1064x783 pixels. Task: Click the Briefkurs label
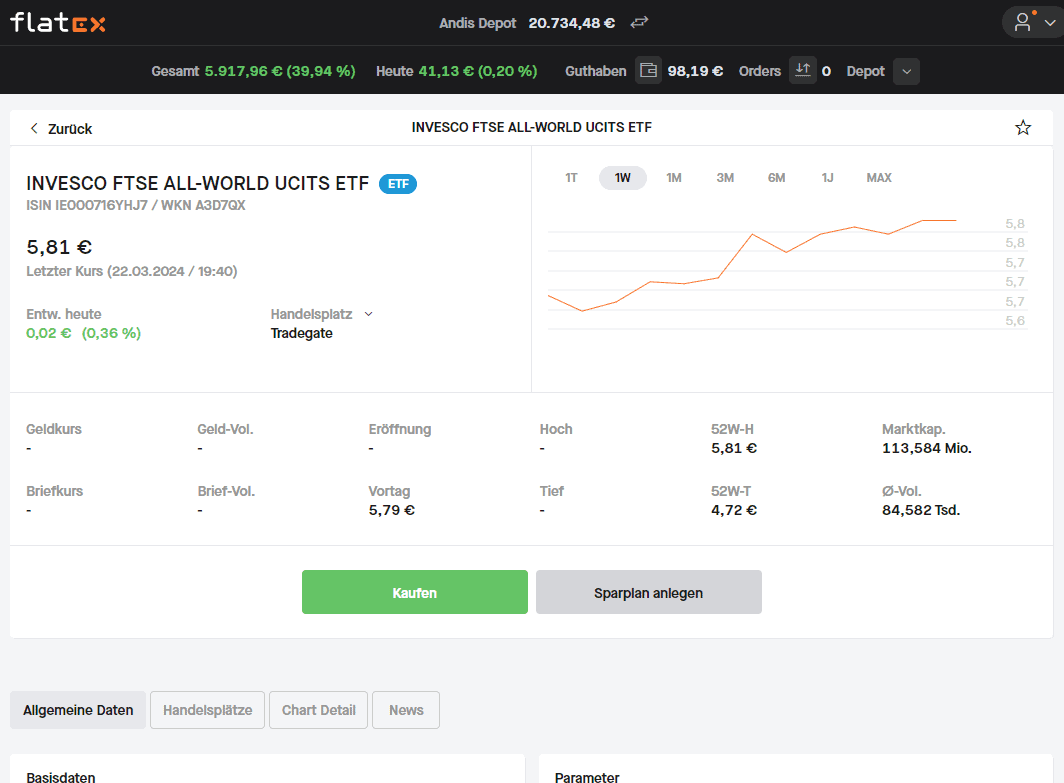pos(54,491)
